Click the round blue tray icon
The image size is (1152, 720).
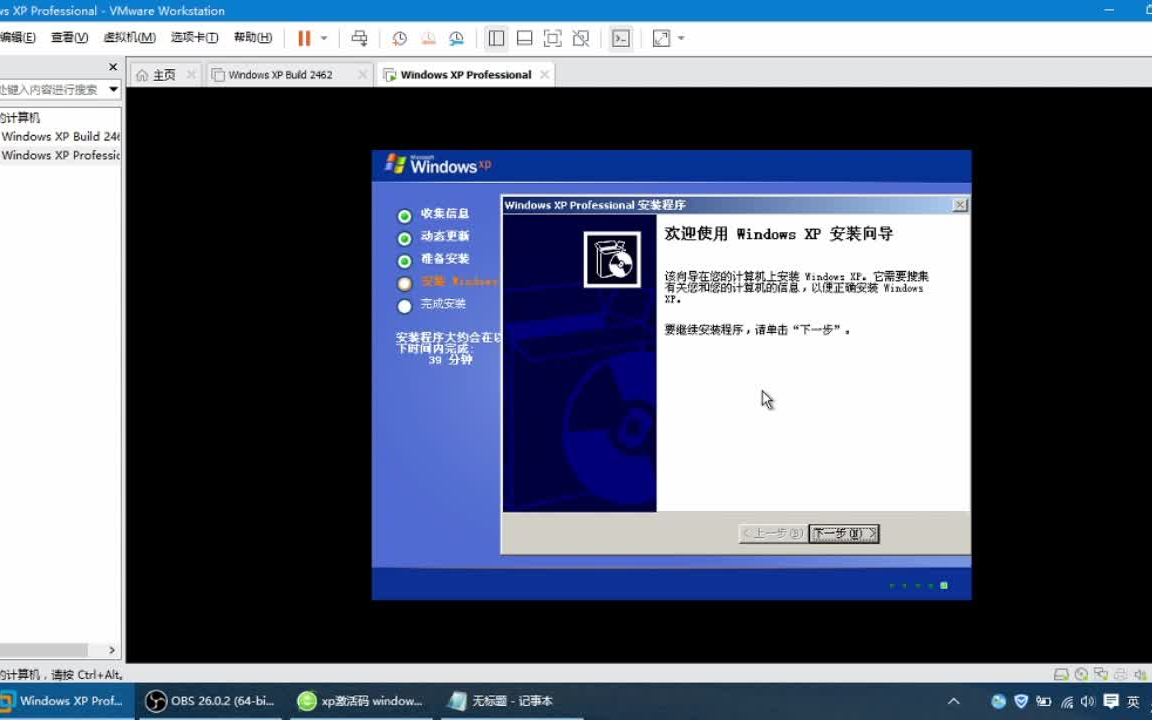click(998, 701)
